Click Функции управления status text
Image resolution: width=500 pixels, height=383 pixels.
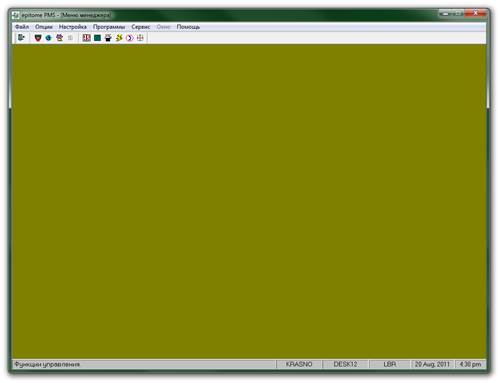47,364
